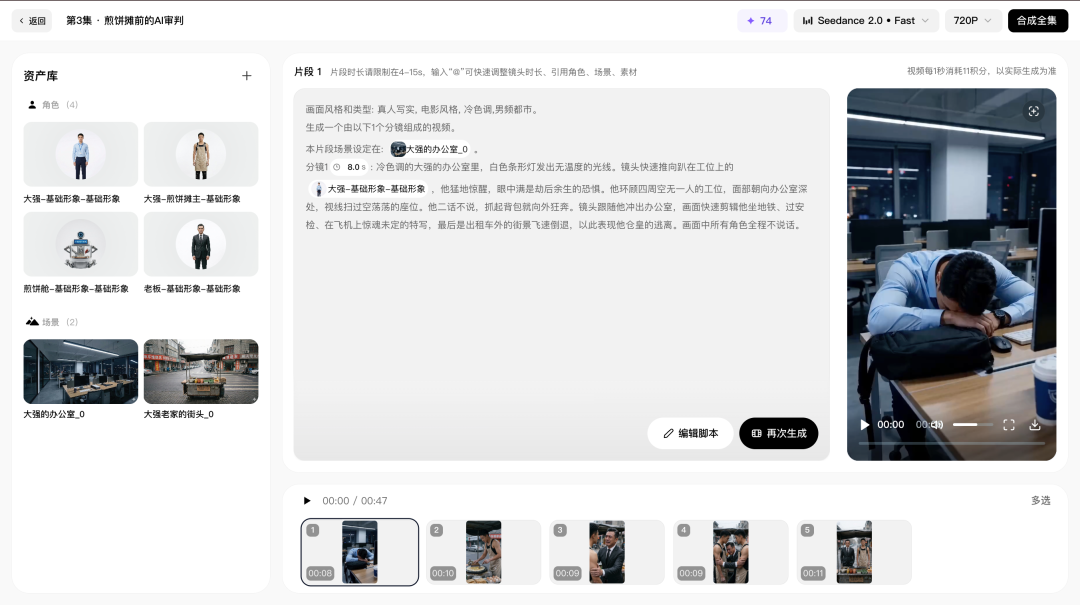
Task: Mute the video preview volume icon
Action: [937, 425]
